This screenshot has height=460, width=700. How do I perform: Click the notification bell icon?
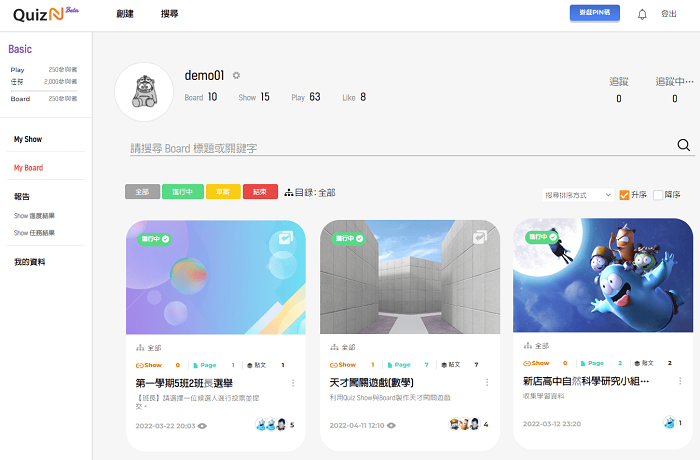[x=642, y=14]
